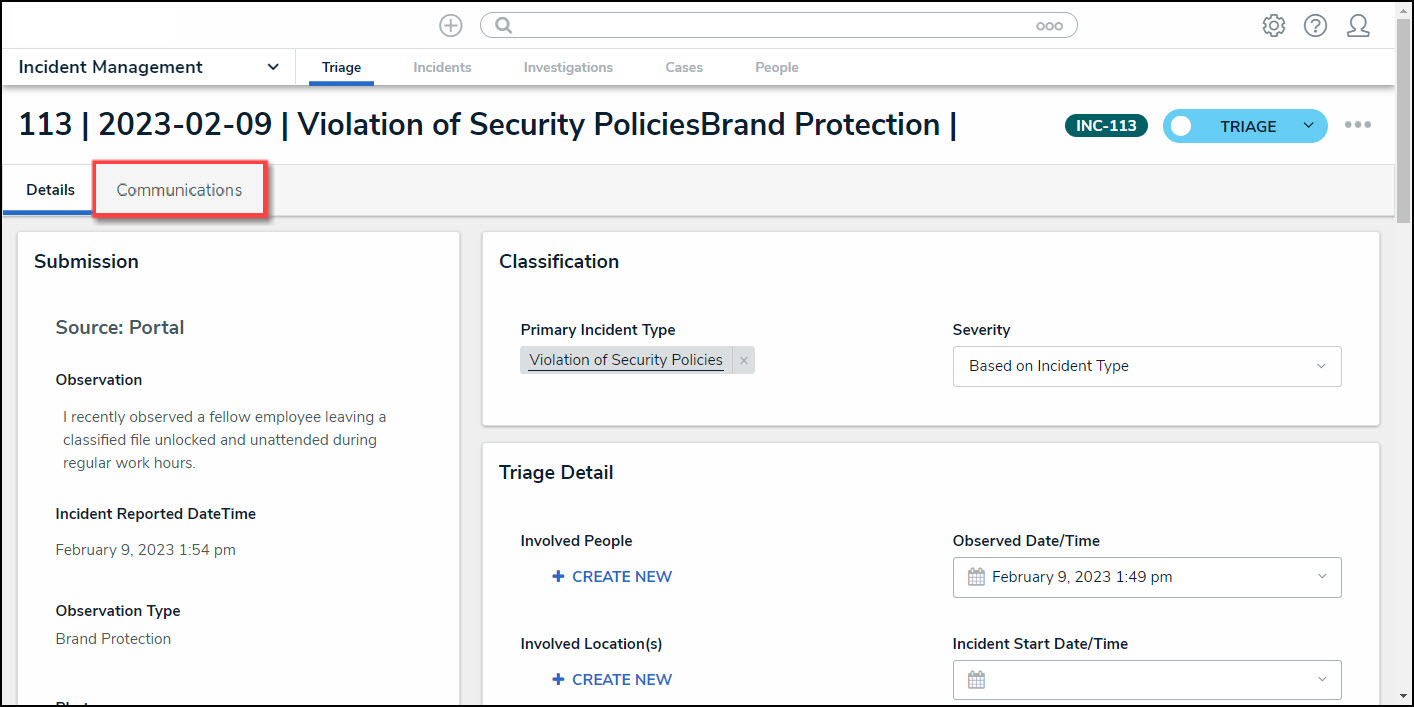The image size is (1414, 707).
Task: Click Create New under Involved Location(s)
Action: click(612, 680)
